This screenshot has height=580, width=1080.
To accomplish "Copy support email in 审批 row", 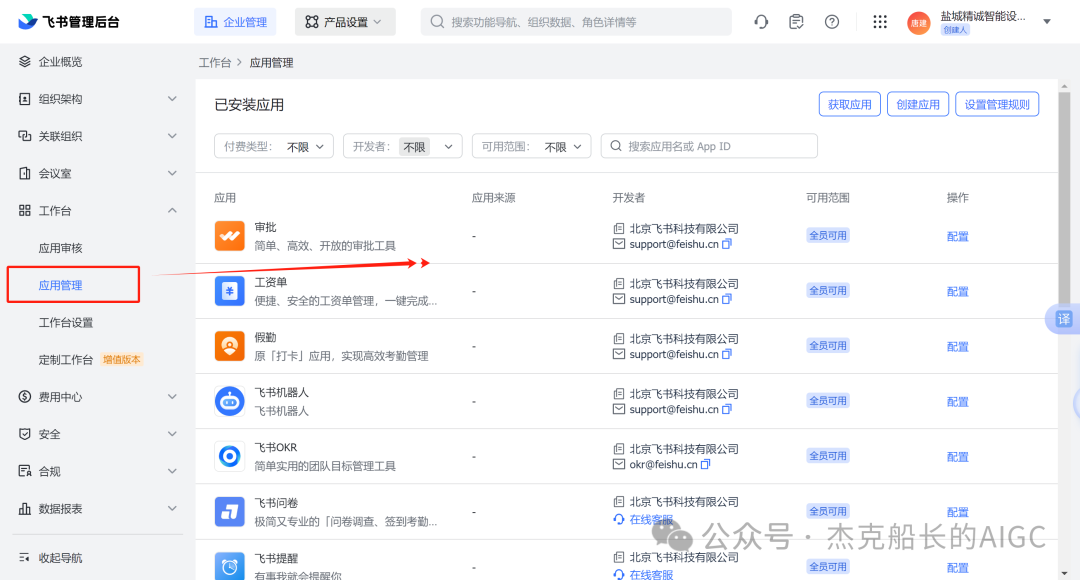I will click(727, 244).
